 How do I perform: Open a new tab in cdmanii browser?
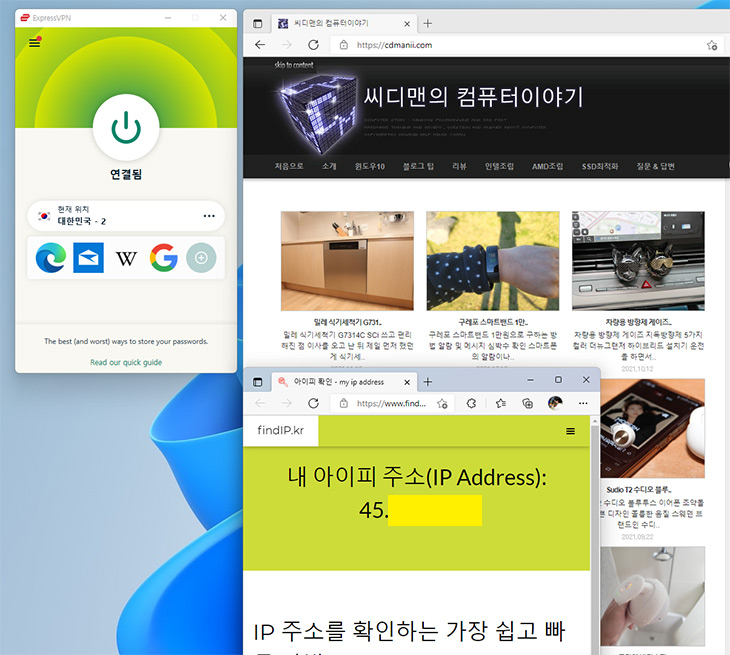click(428, 23)
